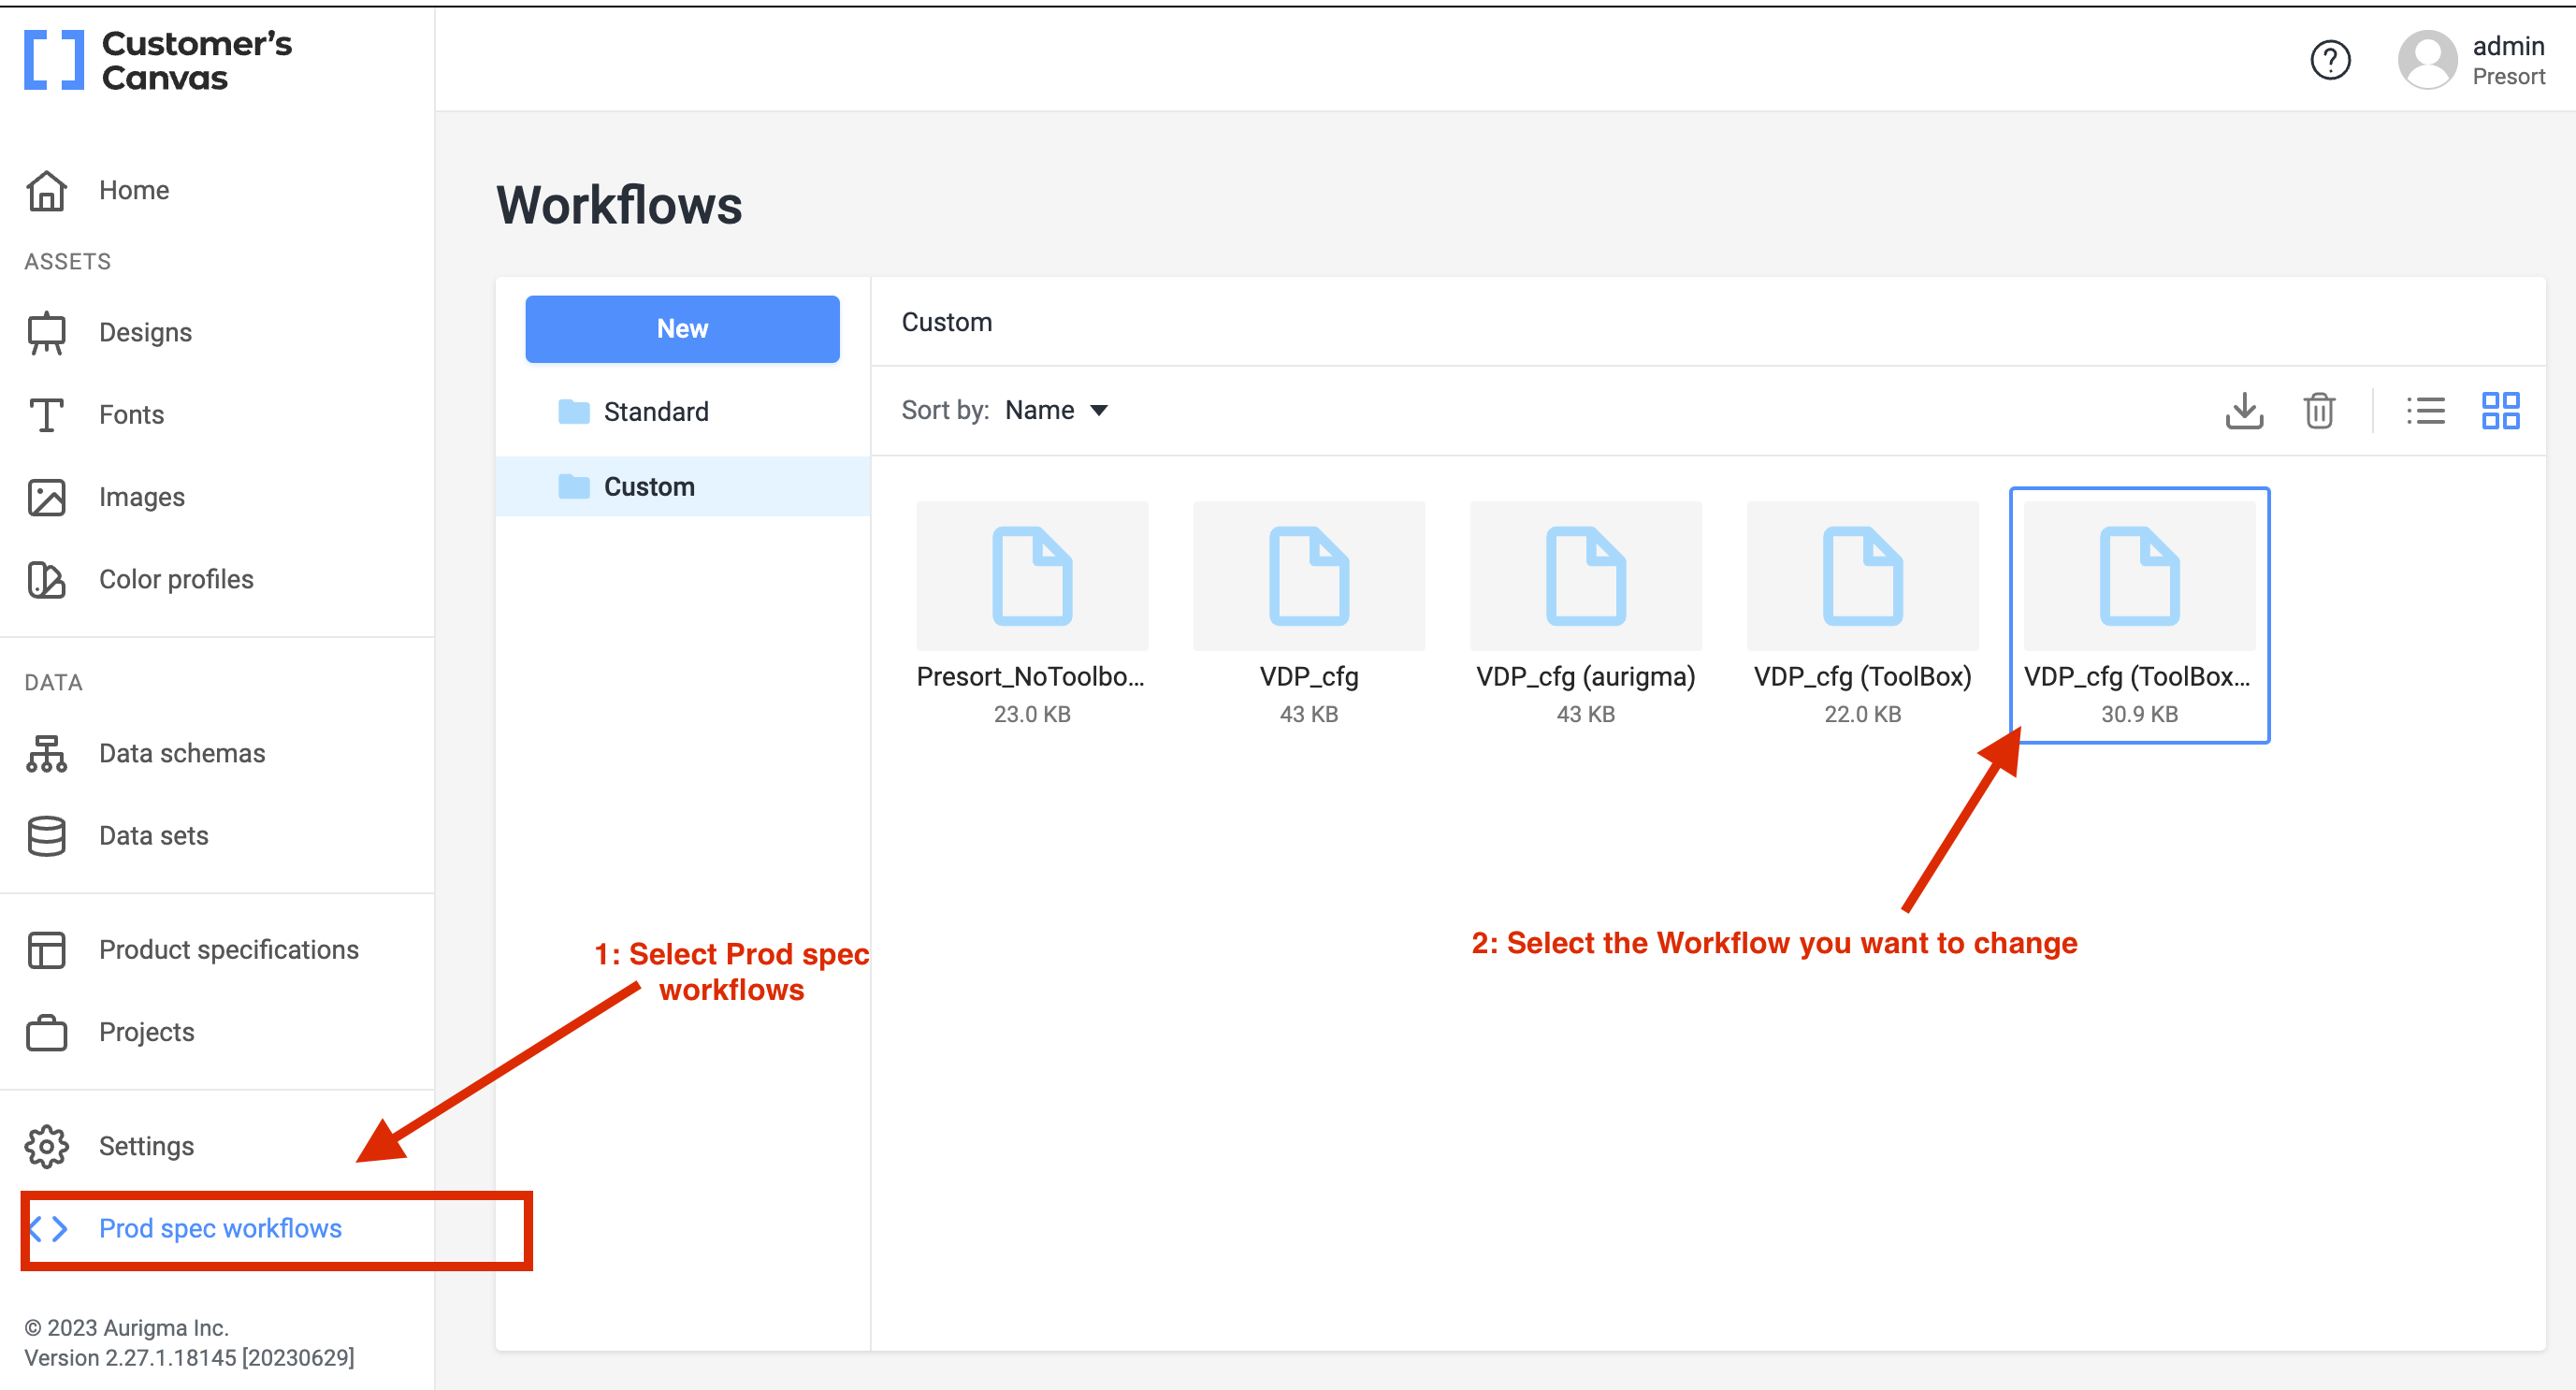This screenshot has width=2576, height=1390.
Task: Click the Prod spec workflows code icon
Action: pos(48,1228)
